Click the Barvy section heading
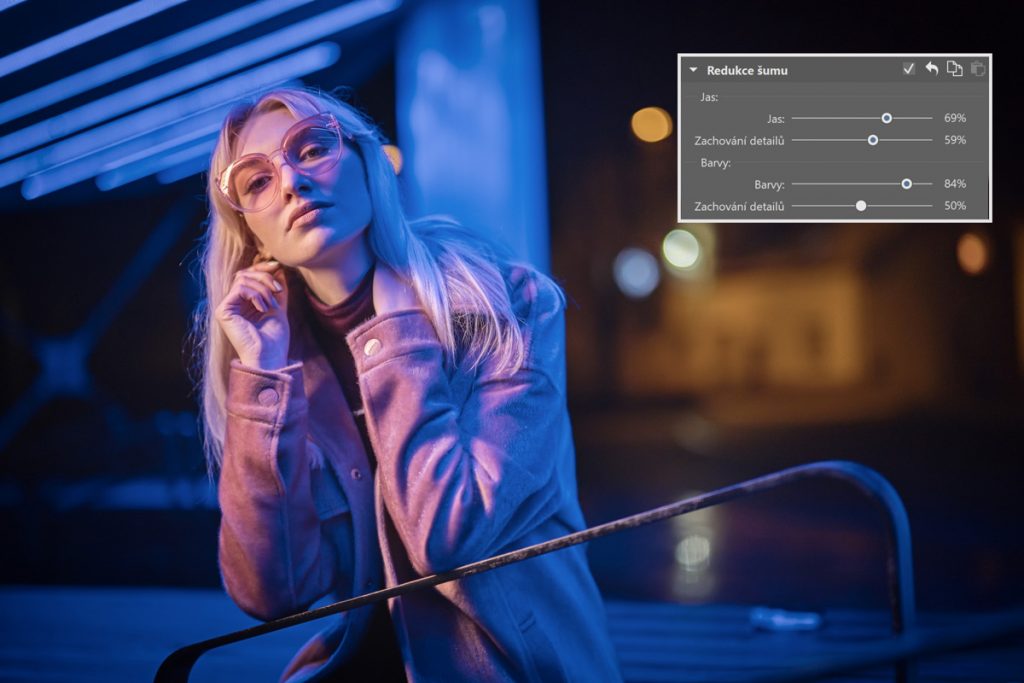Viewport: 1024px width, 683px height. click(714, 162)
